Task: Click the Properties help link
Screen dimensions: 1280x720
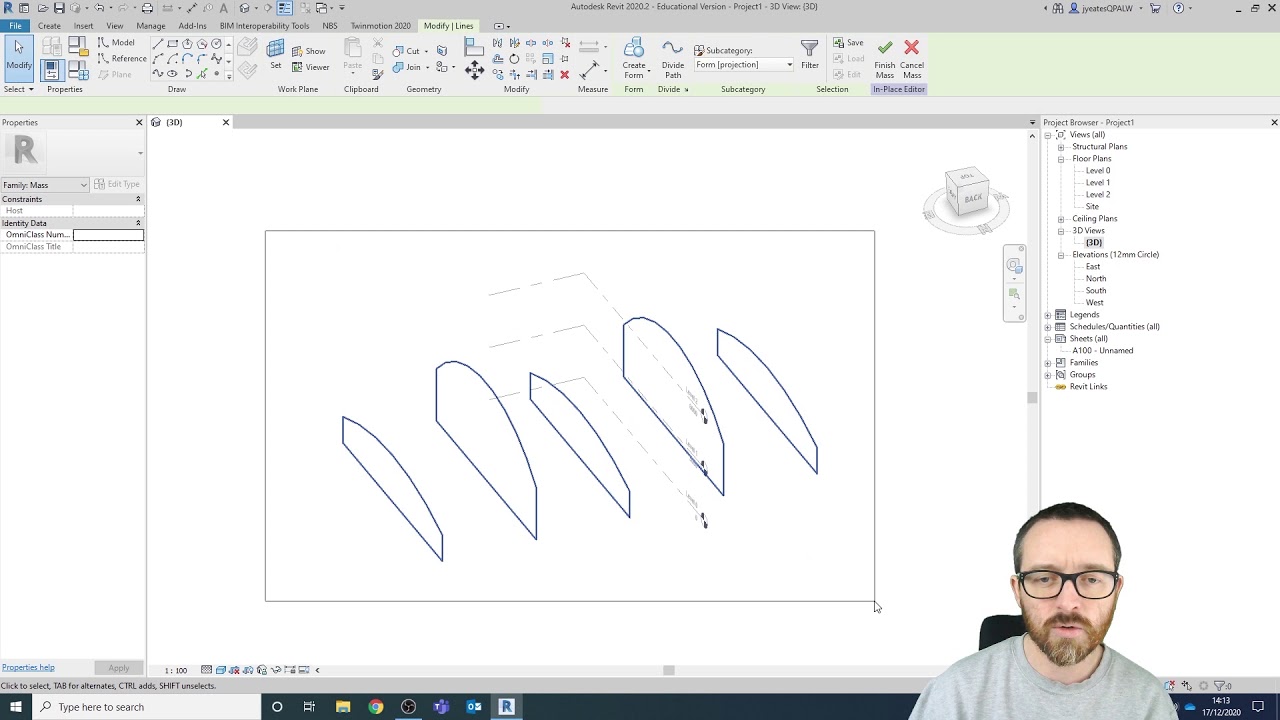Action: click(x=28, y=667)
